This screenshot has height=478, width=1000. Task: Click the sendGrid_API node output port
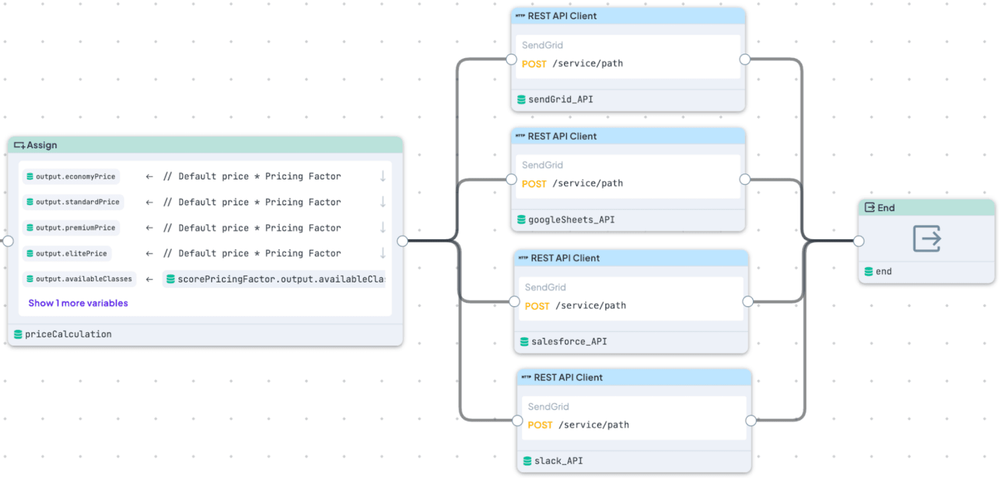pyautogui.click(x=744, y=59)
